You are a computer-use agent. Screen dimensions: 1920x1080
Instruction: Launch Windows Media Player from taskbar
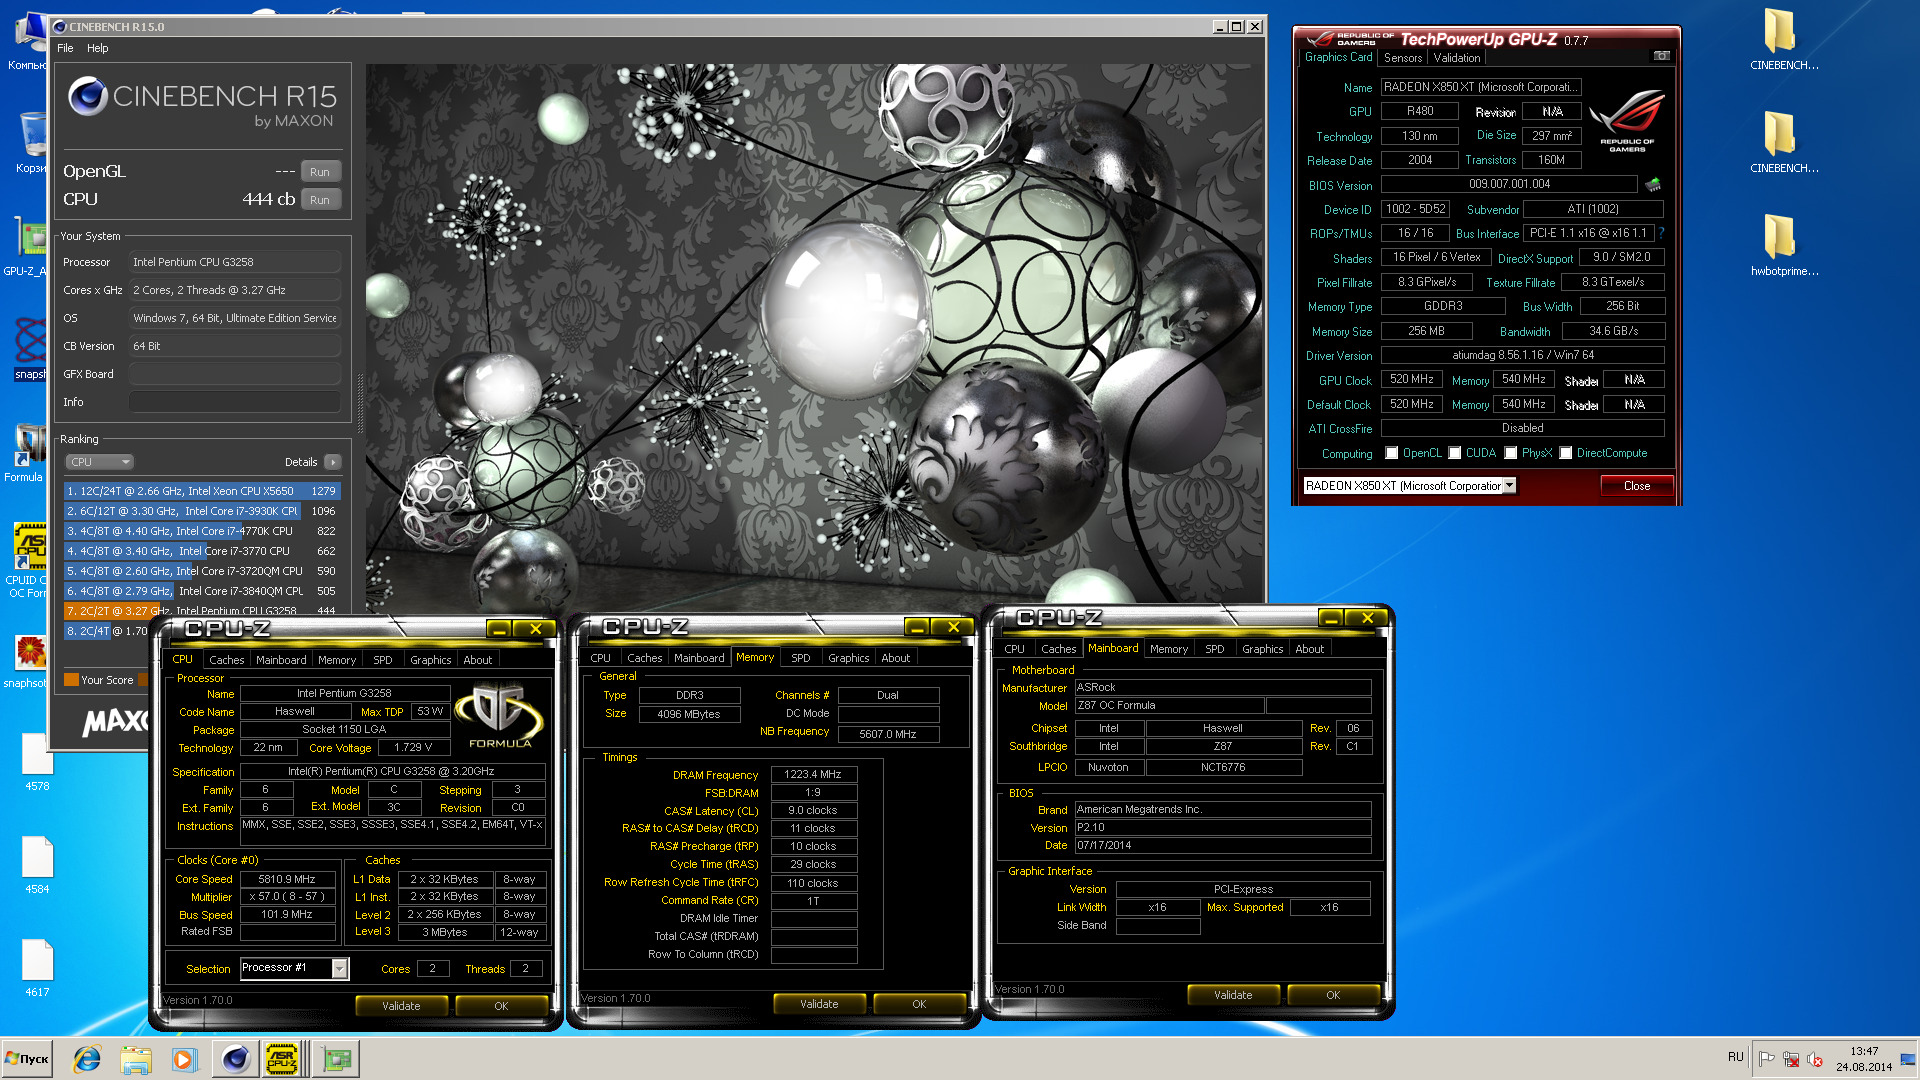point(183,1059)
